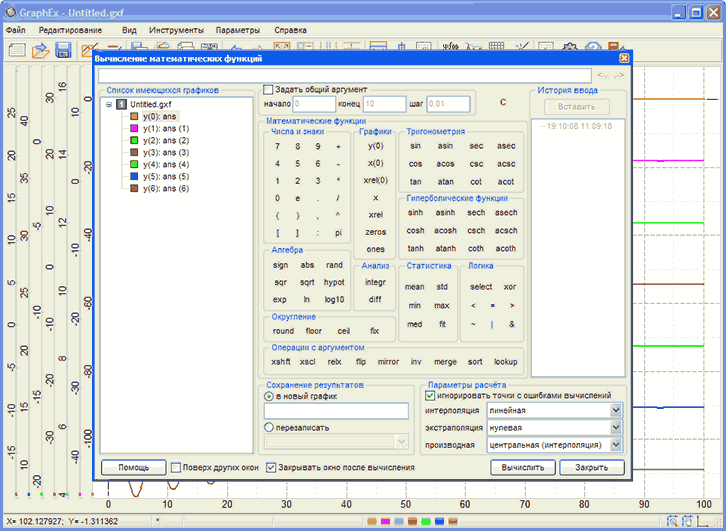Click the save diskette toolbar icon
Image resolution: width=726 pixels, height=531 pixels.
pyautogui.click(x=63, y=51)
